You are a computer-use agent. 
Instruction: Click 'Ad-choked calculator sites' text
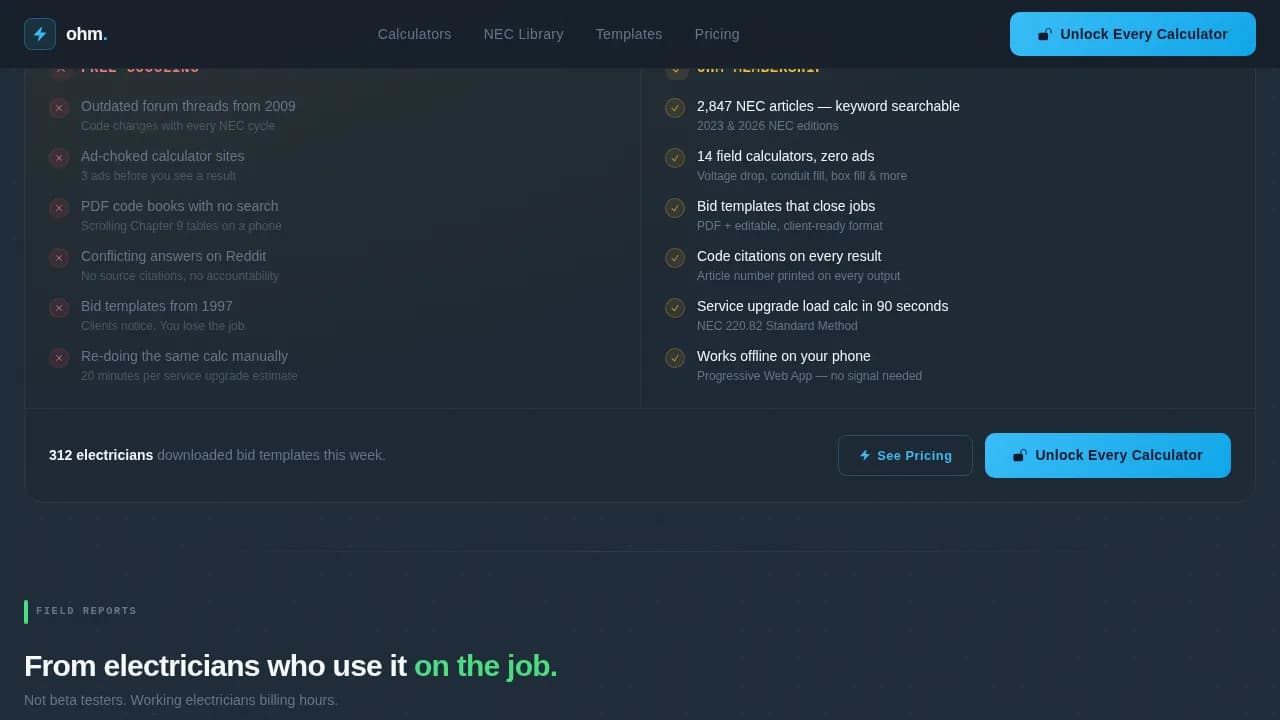[x=162, y=156]
